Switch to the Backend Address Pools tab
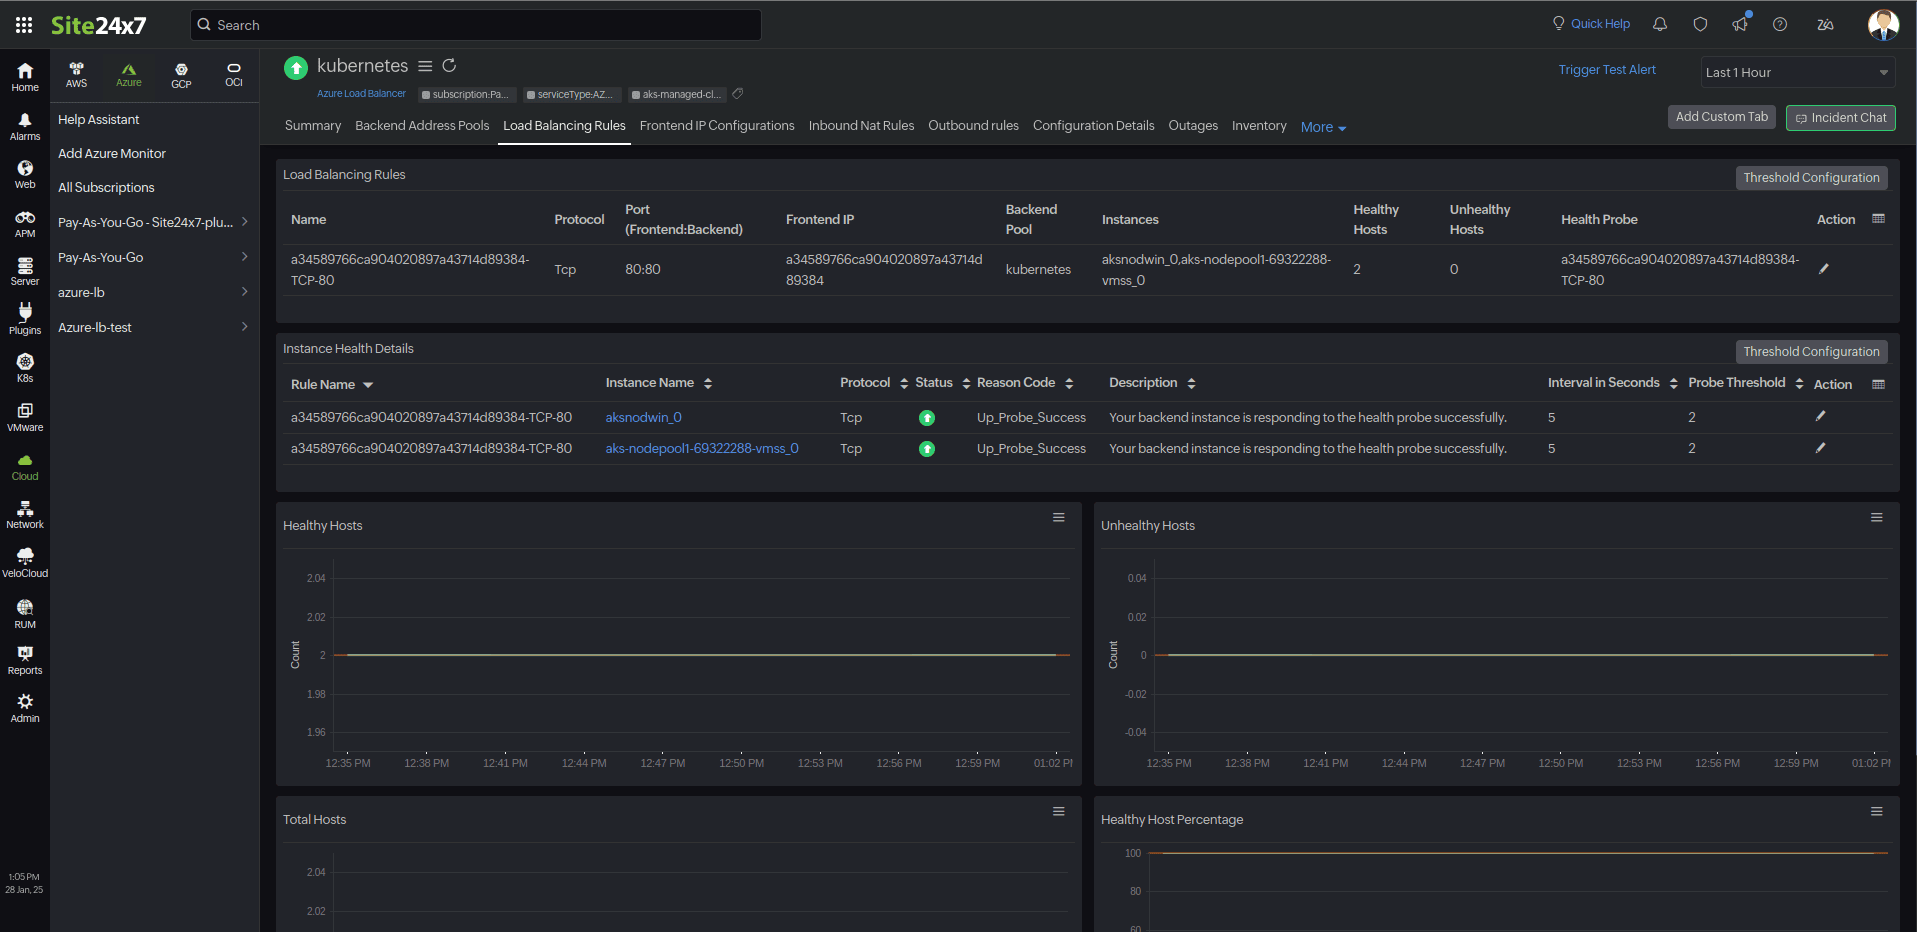 coord(422,125)
